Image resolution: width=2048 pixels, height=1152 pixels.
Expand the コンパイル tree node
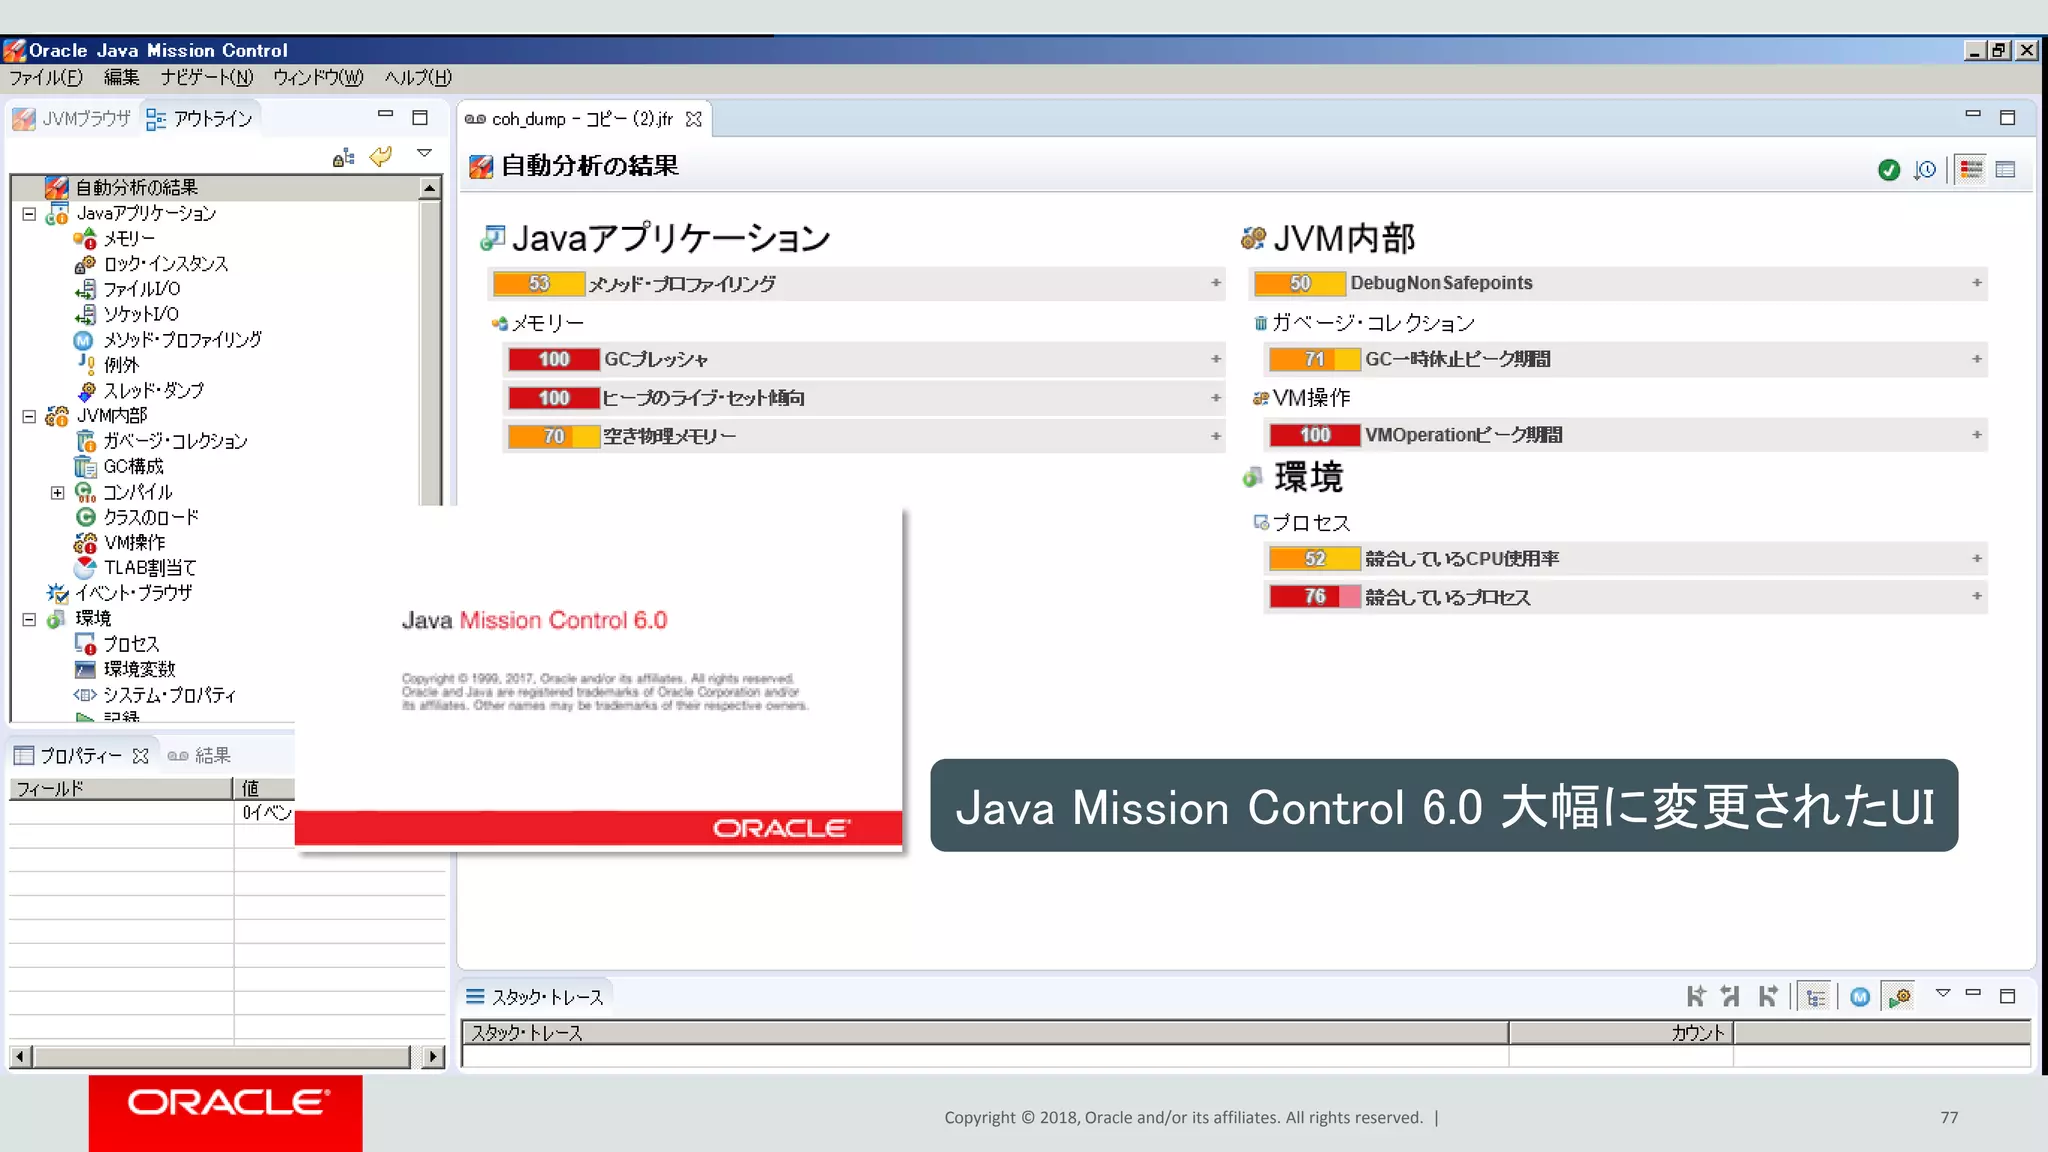click(57, 492)
